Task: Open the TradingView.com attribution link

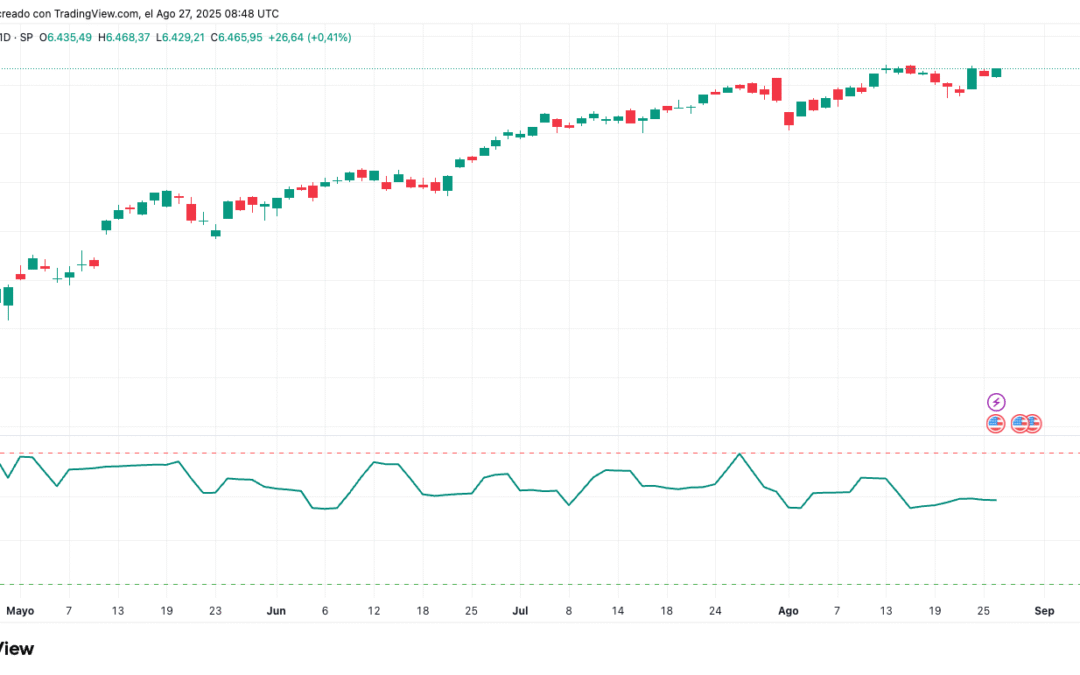Action: [95, 13]
